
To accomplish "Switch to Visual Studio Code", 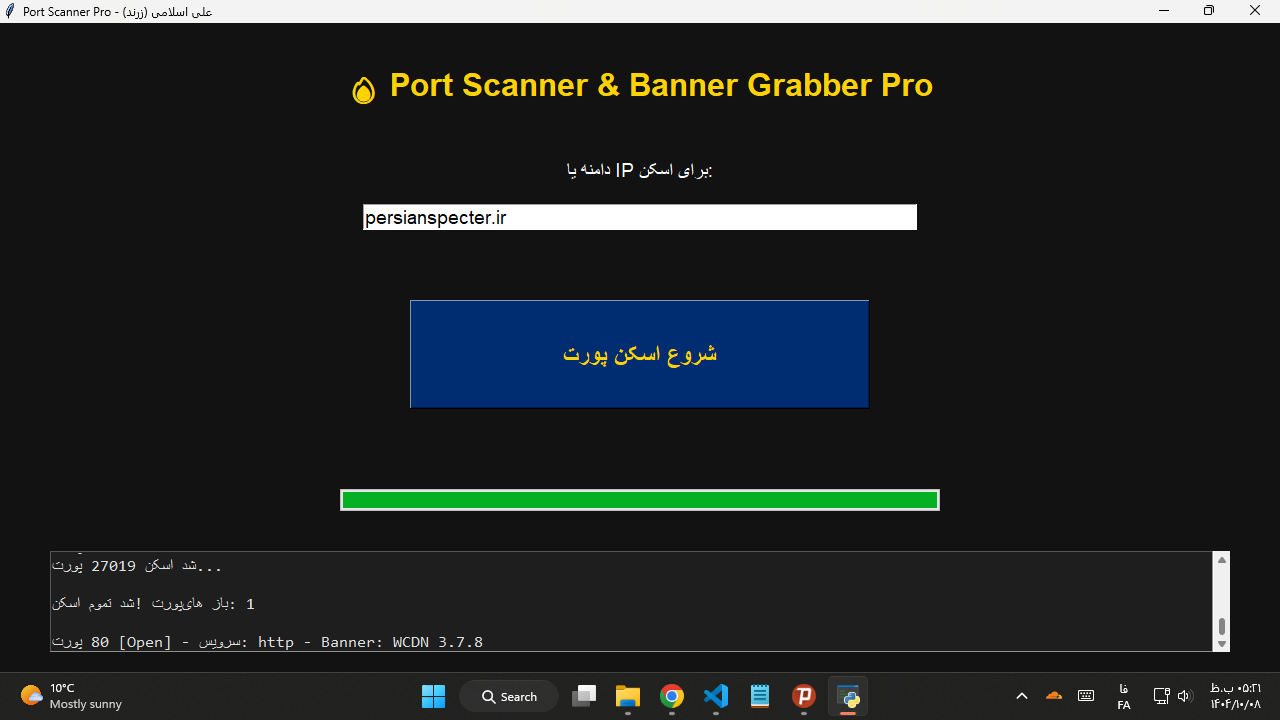I will (x=716, y=696).
